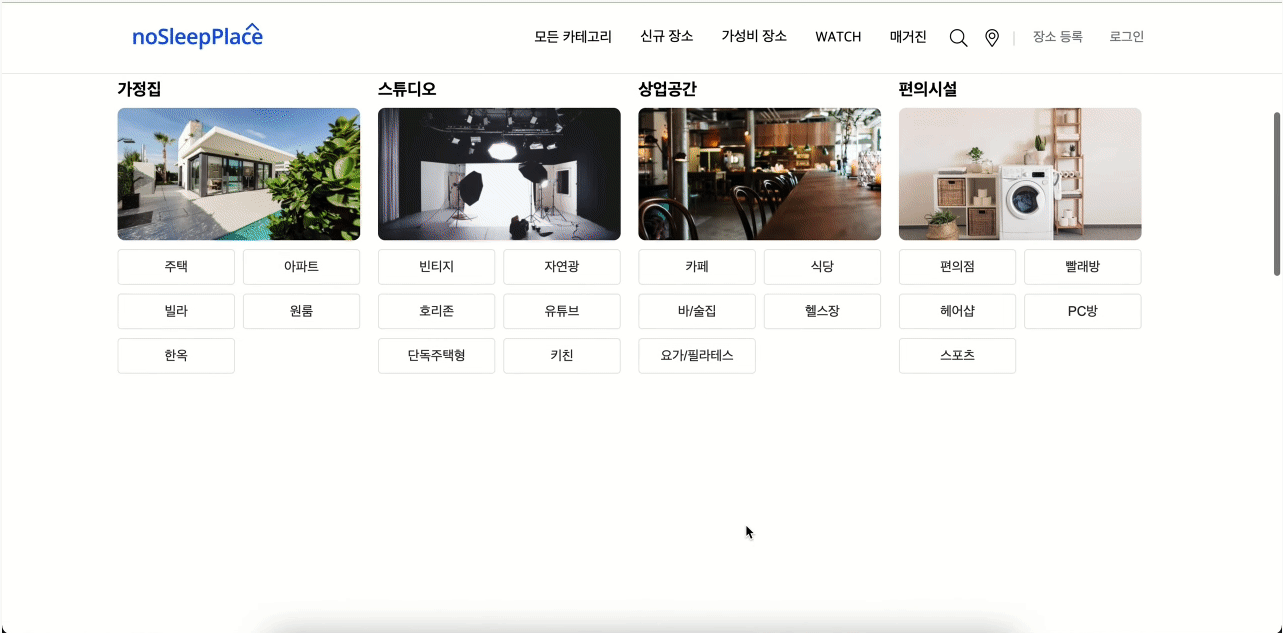
Task: Click the 로그인 link
Action: [x=1127, y=37]
